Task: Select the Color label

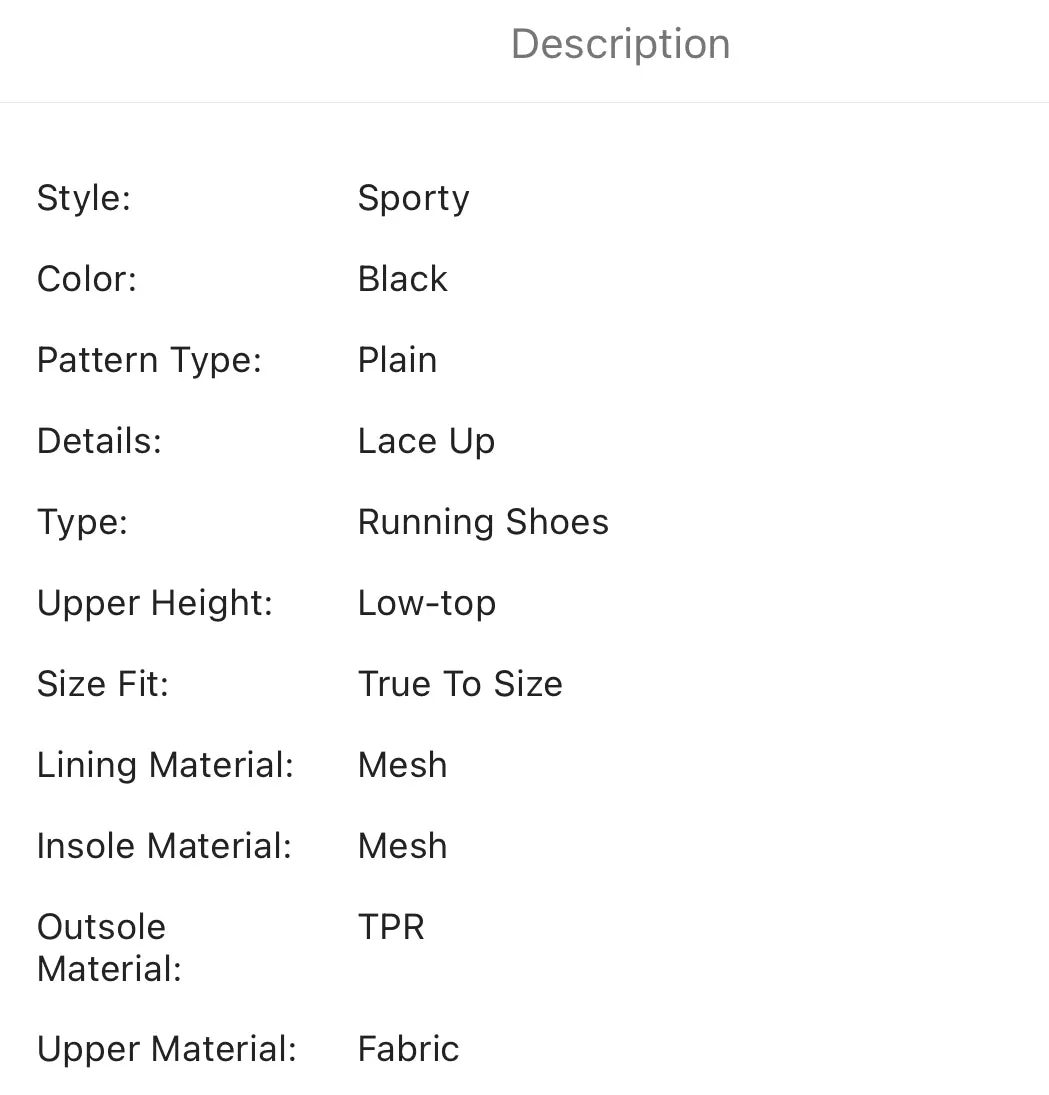Action: tap(87, 279)
